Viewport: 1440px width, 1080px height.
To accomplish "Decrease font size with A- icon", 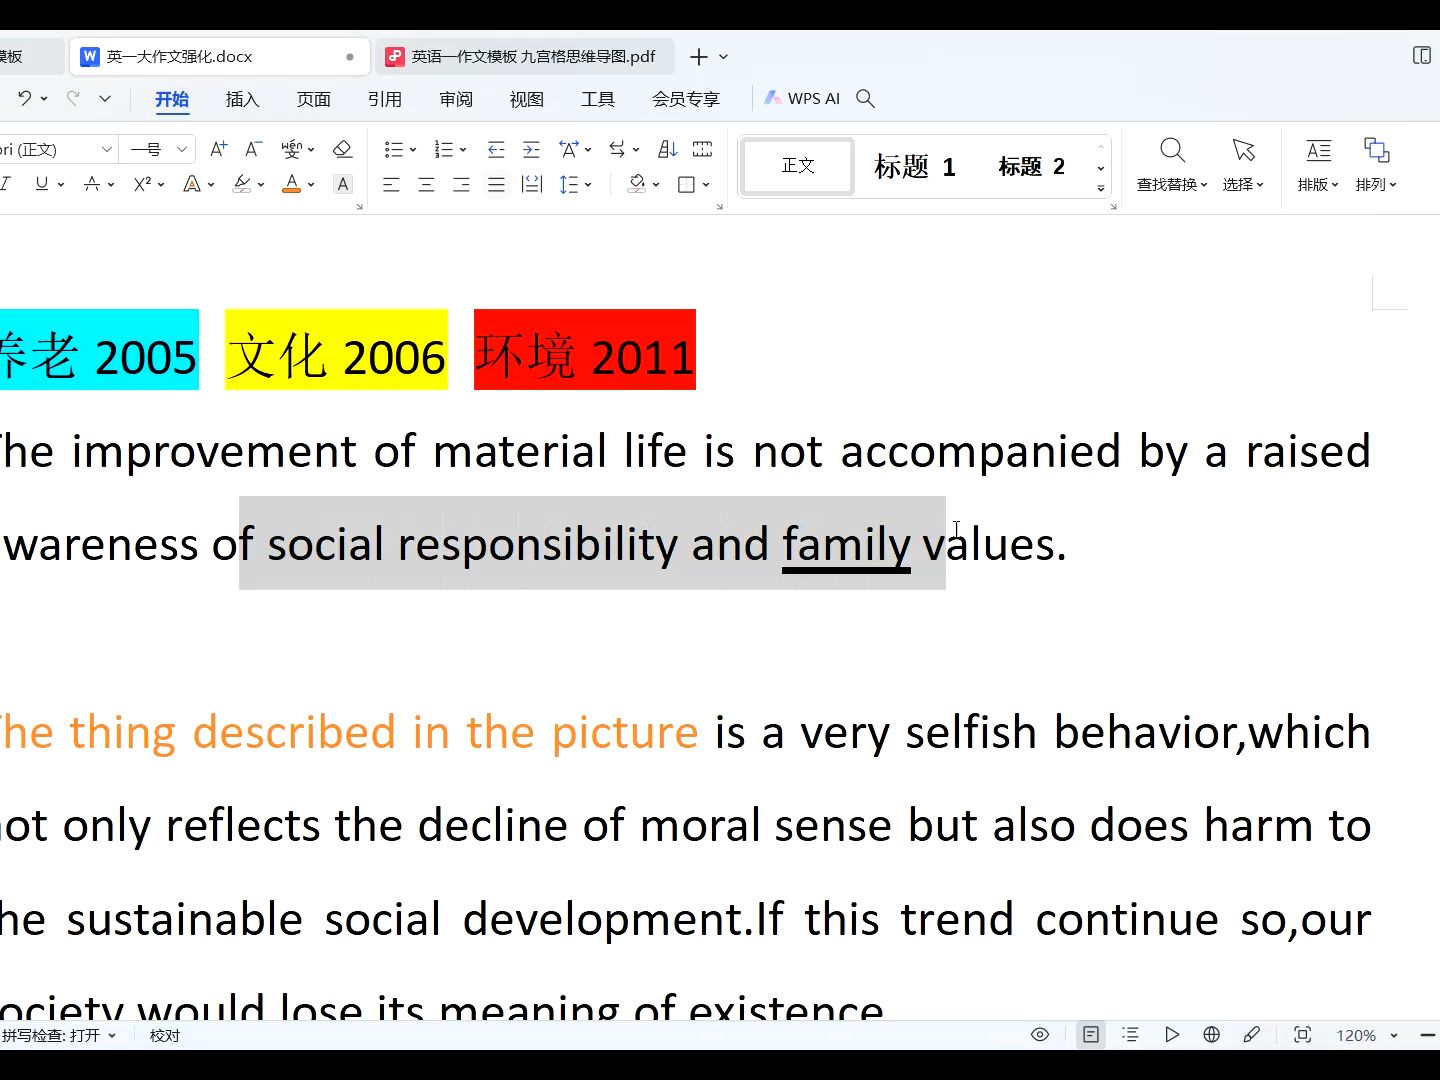I will click(253, 149).
